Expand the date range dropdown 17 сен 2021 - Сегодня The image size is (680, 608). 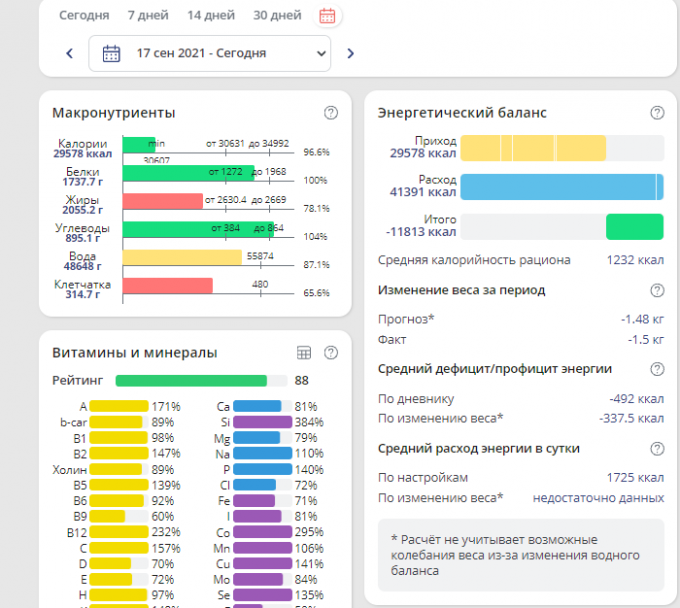point(209,54)
